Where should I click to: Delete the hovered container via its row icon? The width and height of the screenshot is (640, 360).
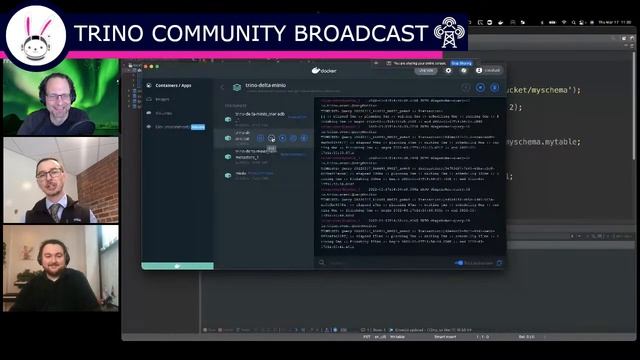point(304,138)
